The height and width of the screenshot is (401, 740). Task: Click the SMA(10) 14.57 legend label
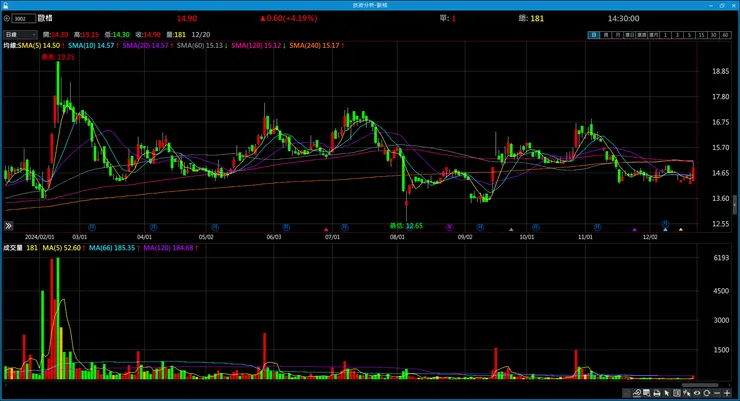93,45
